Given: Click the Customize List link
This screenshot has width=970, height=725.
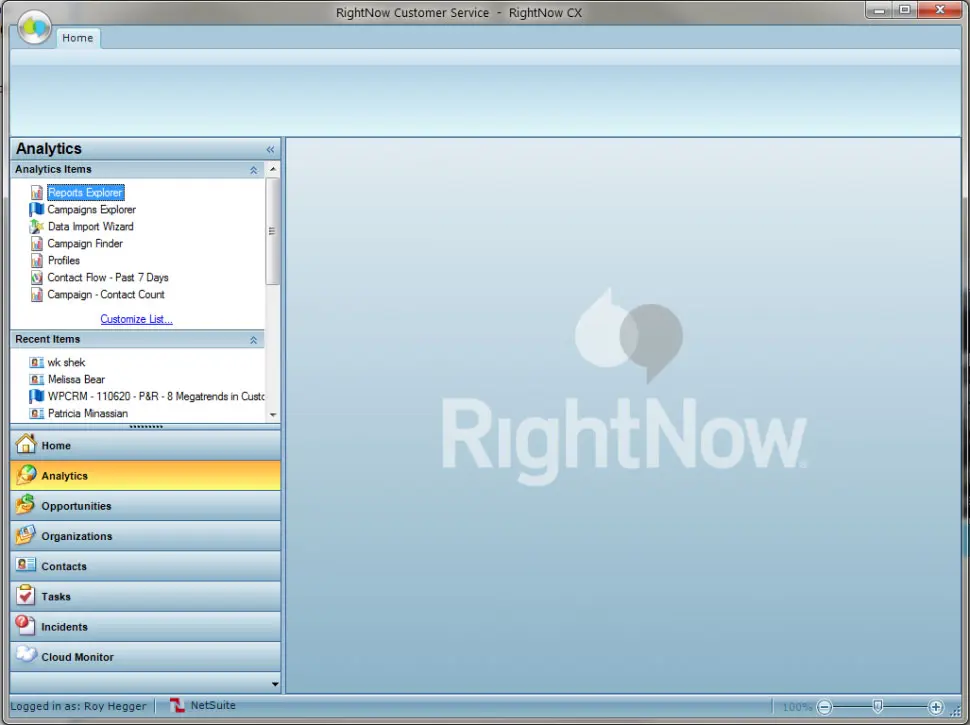Looking at the screenshot, I should [x=136, y=320].
